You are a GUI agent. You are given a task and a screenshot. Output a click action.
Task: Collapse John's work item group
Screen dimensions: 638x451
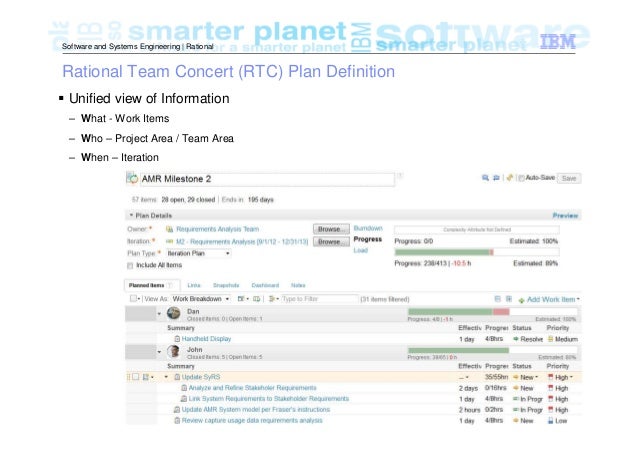pos(159,352)
